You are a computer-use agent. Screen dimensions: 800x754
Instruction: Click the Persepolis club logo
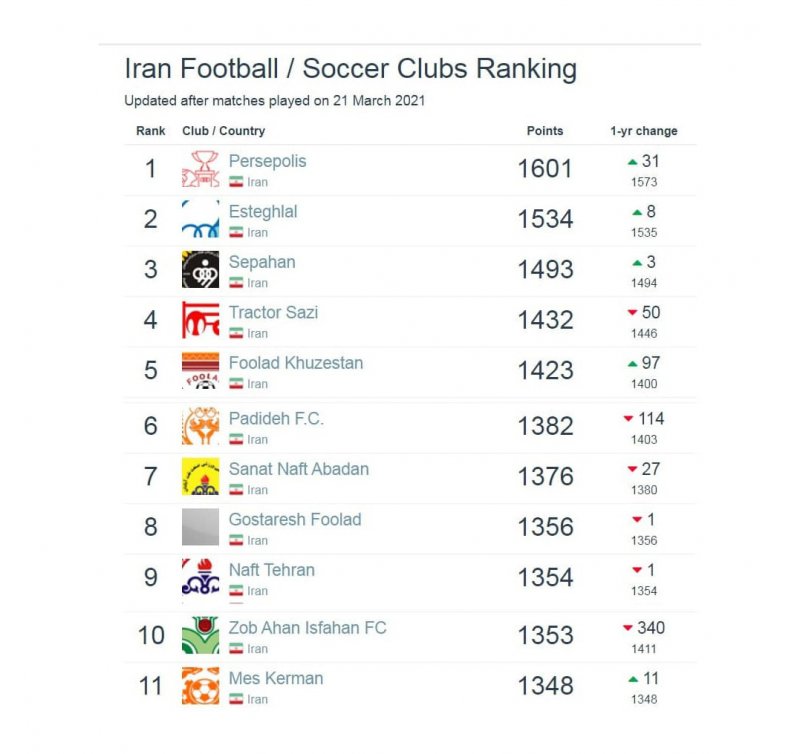tap(200, 169)
